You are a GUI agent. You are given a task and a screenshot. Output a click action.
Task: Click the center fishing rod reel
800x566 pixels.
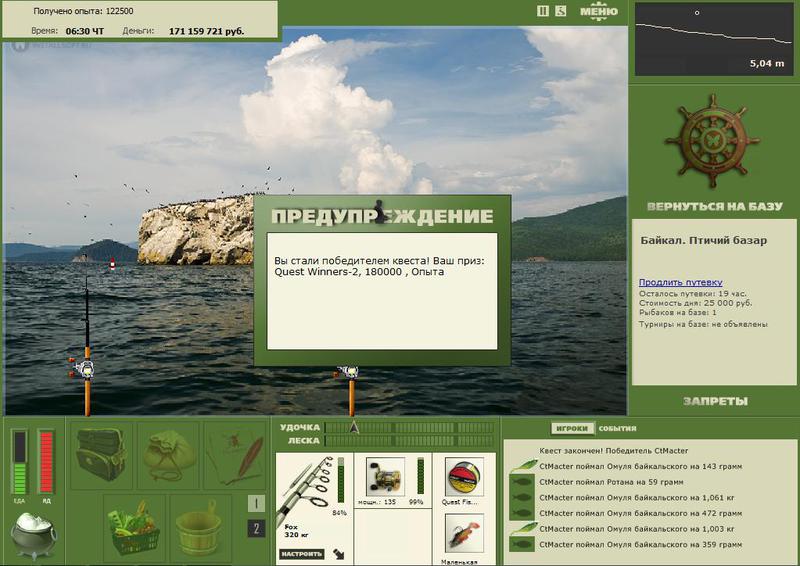(349, 372)
